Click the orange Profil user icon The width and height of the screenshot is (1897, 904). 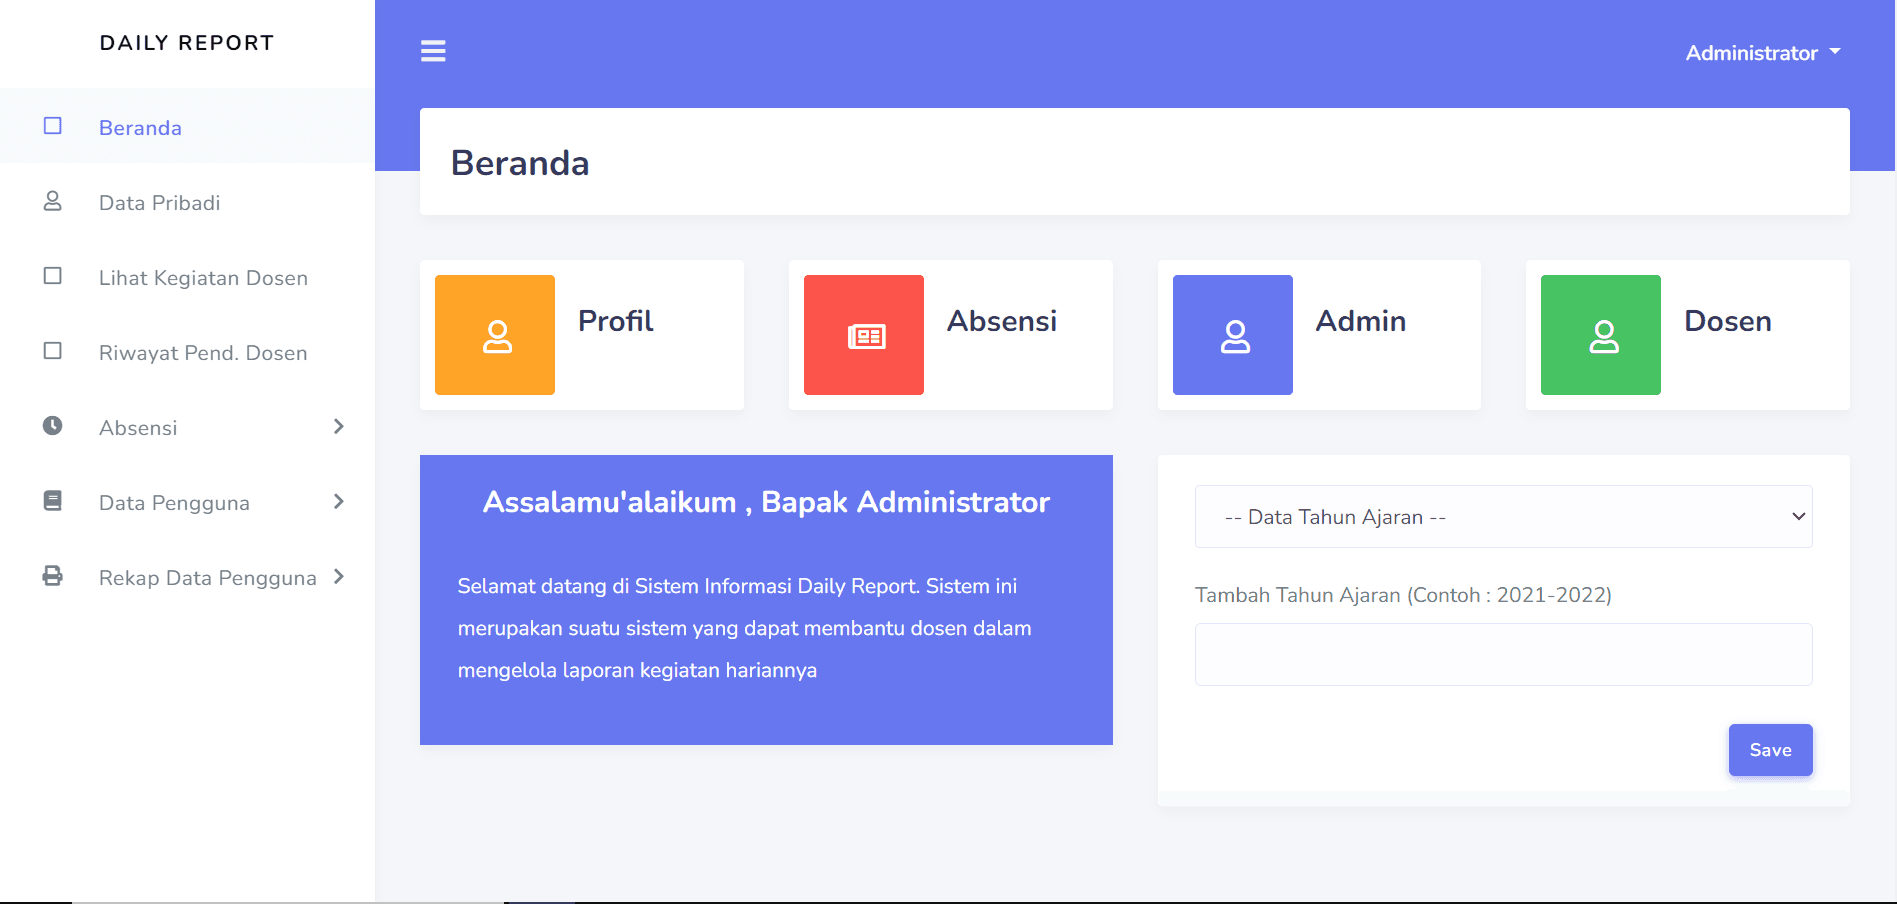(x=495, y=336)
